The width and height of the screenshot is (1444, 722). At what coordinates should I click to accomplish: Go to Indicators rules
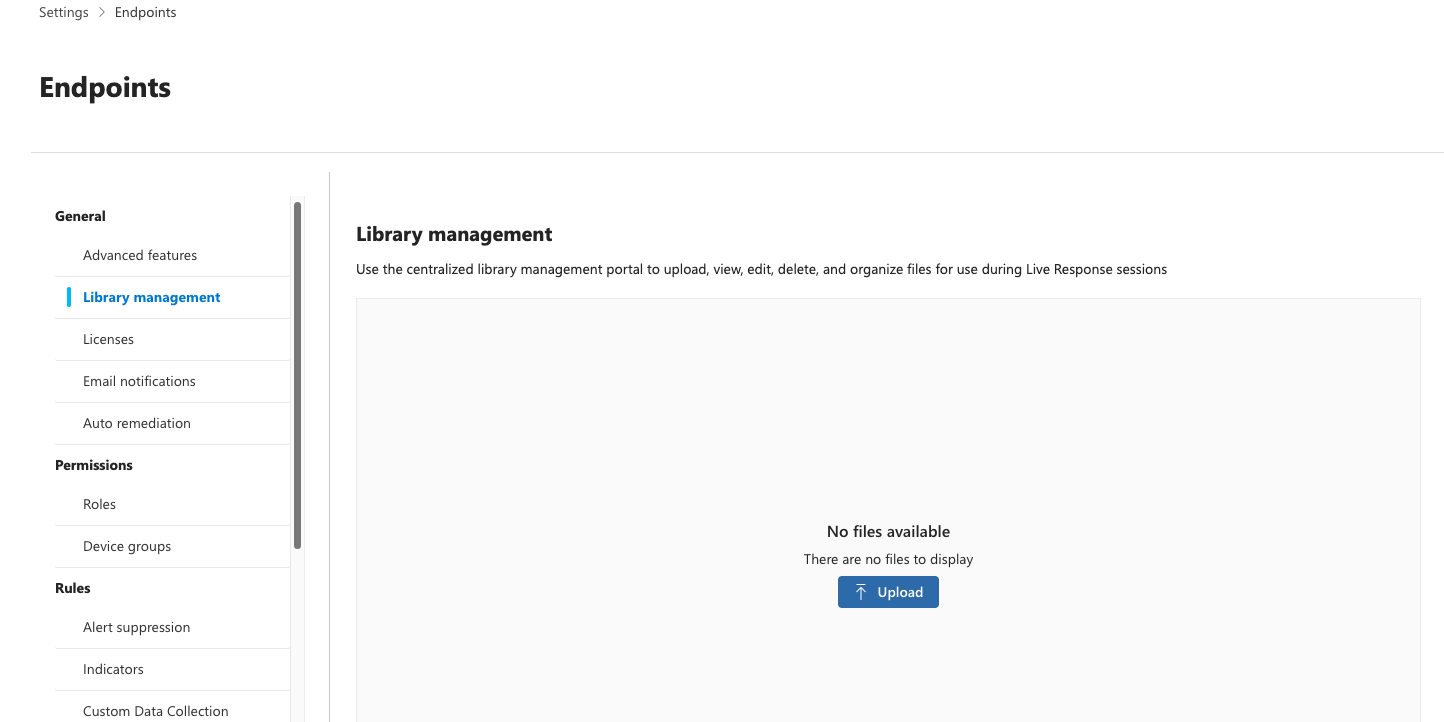[x=113, y=669]
